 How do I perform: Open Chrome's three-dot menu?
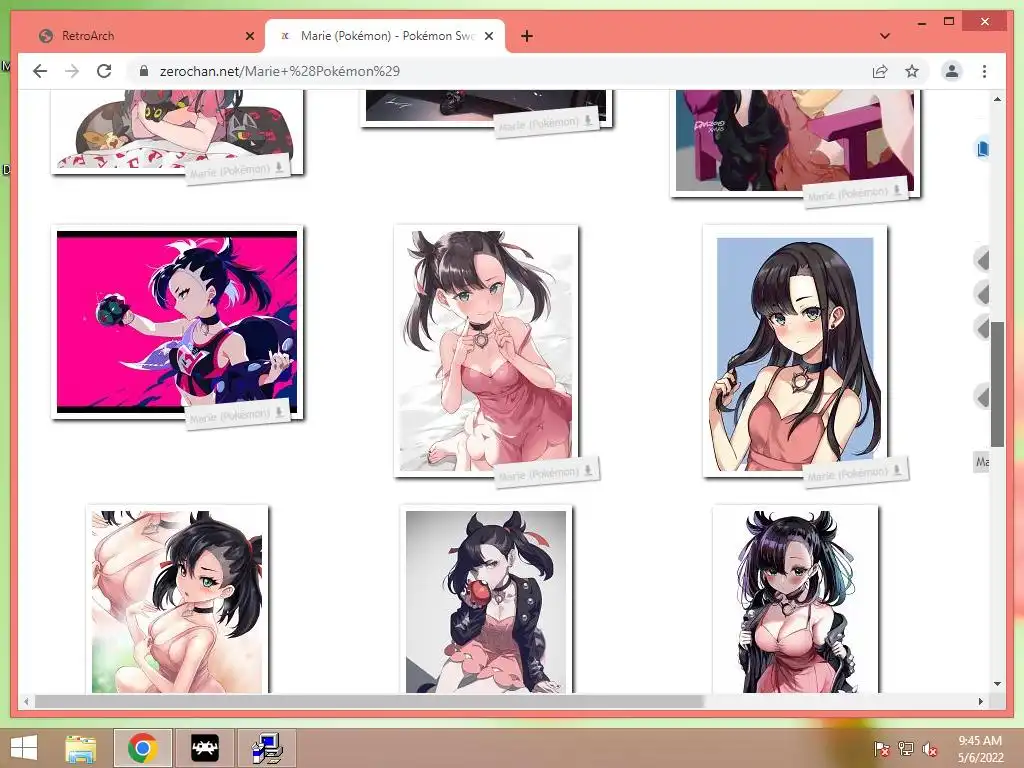[x=984, y=71]
